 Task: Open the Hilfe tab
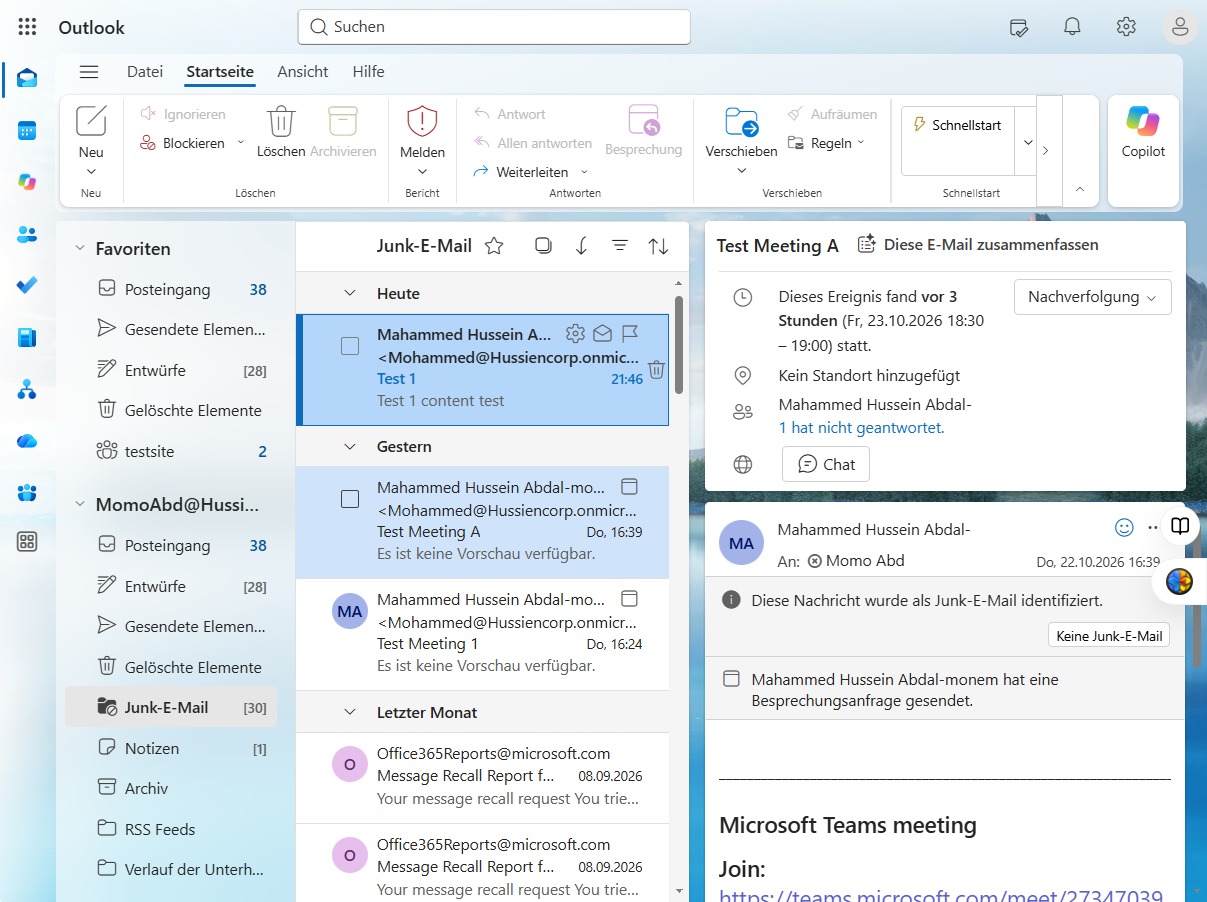click(x=368, y=72)
